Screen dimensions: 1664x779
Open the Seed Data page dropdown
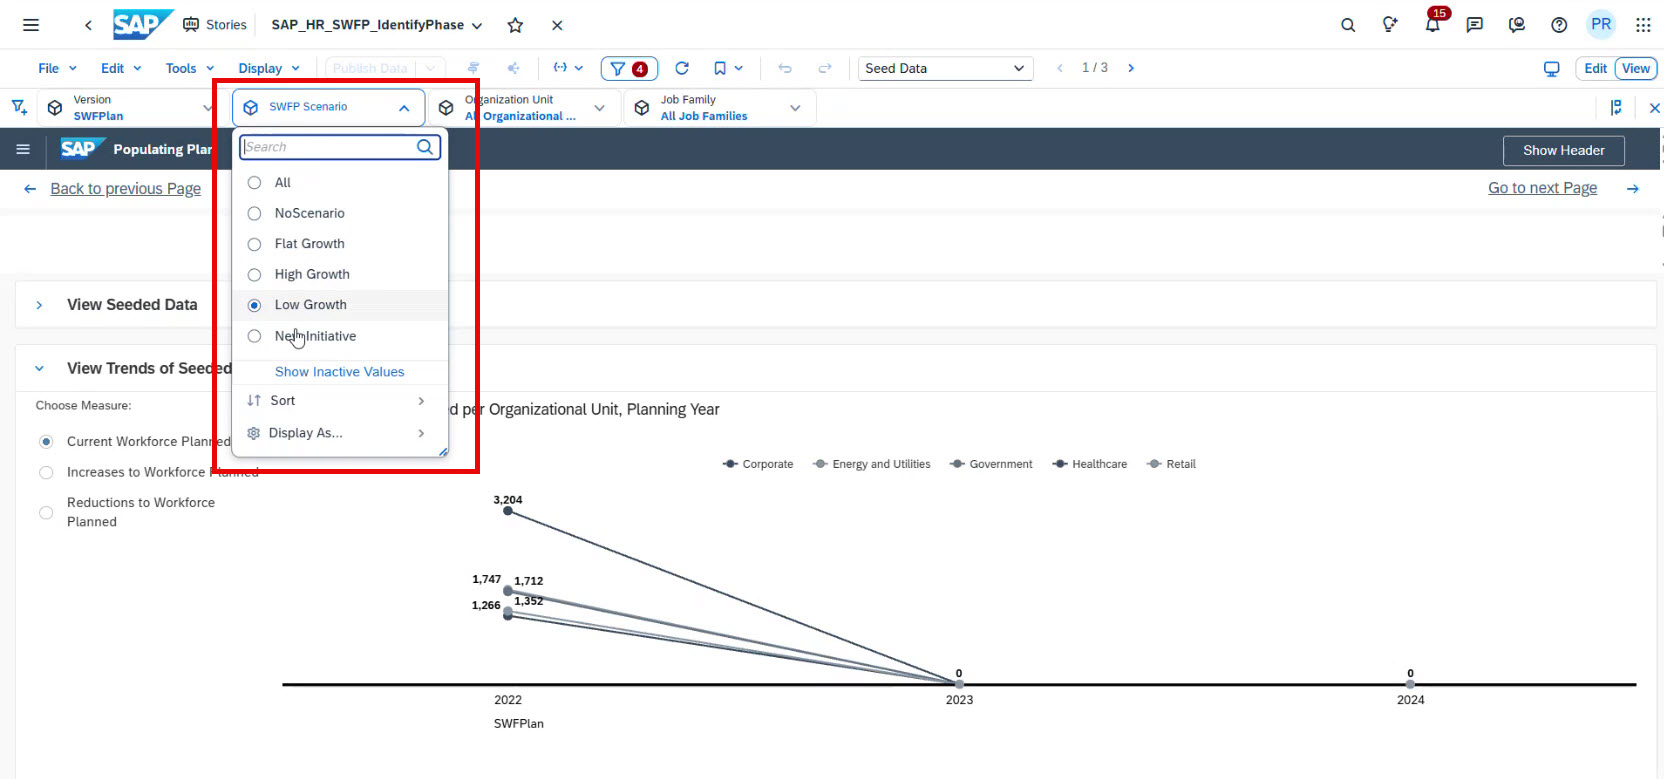coord(944,68)
